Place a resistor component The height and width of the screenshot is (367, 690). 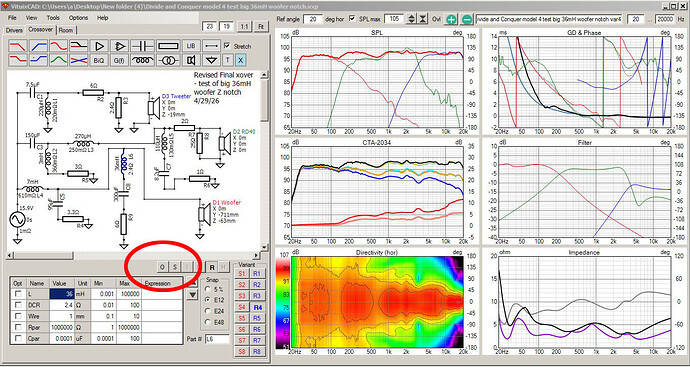click(x=168, y=46)
